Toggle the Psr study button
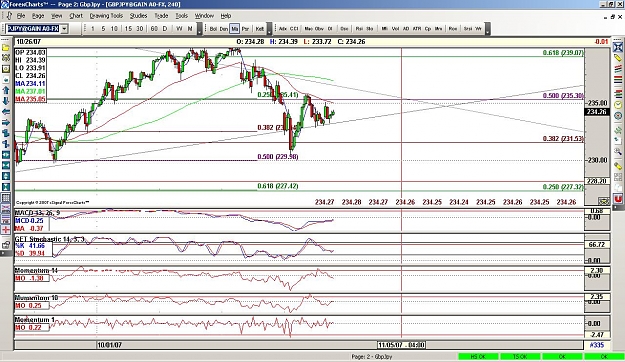The image size is (625, 362). pos(245,29)
